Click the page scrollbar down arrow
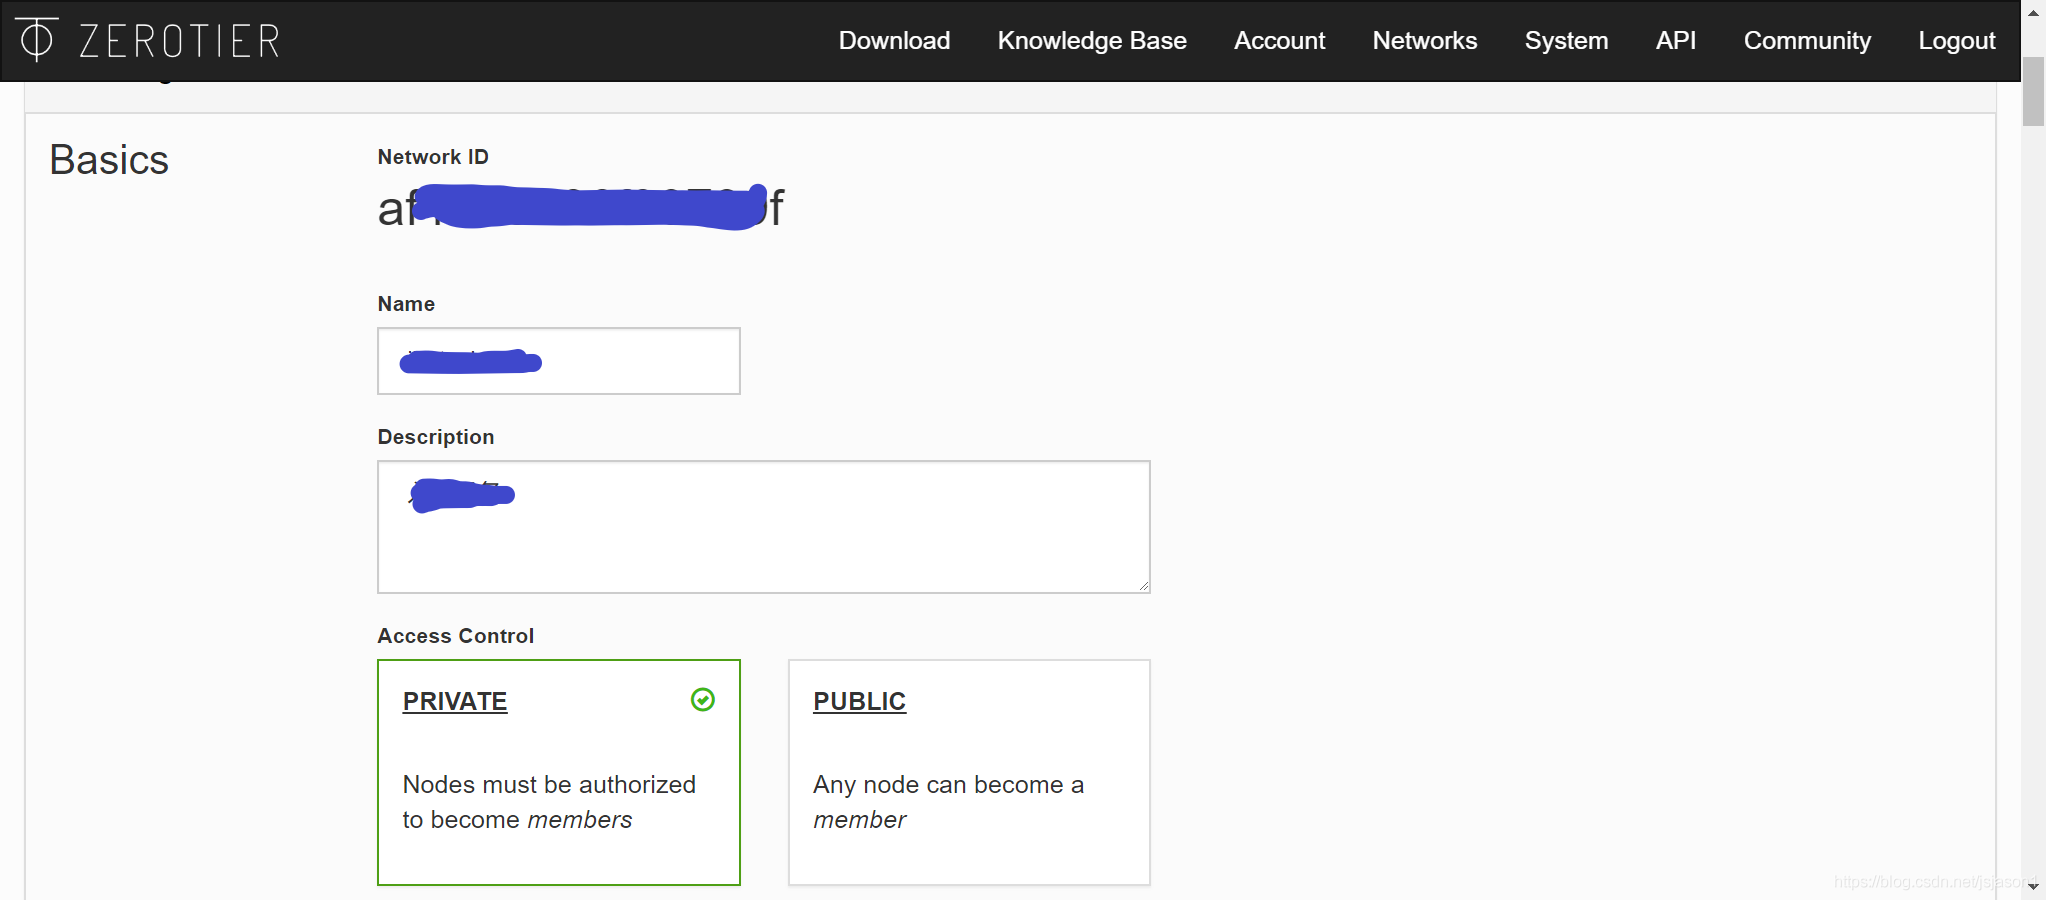 coord(2033,887)
